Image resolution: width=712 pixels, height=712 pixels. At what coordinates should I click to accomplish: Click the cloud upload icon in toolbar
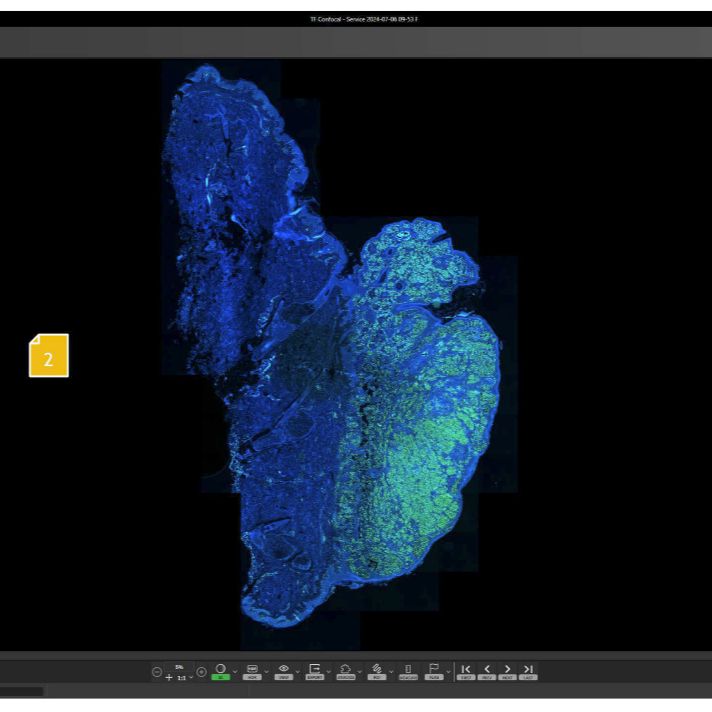point(346,670)
